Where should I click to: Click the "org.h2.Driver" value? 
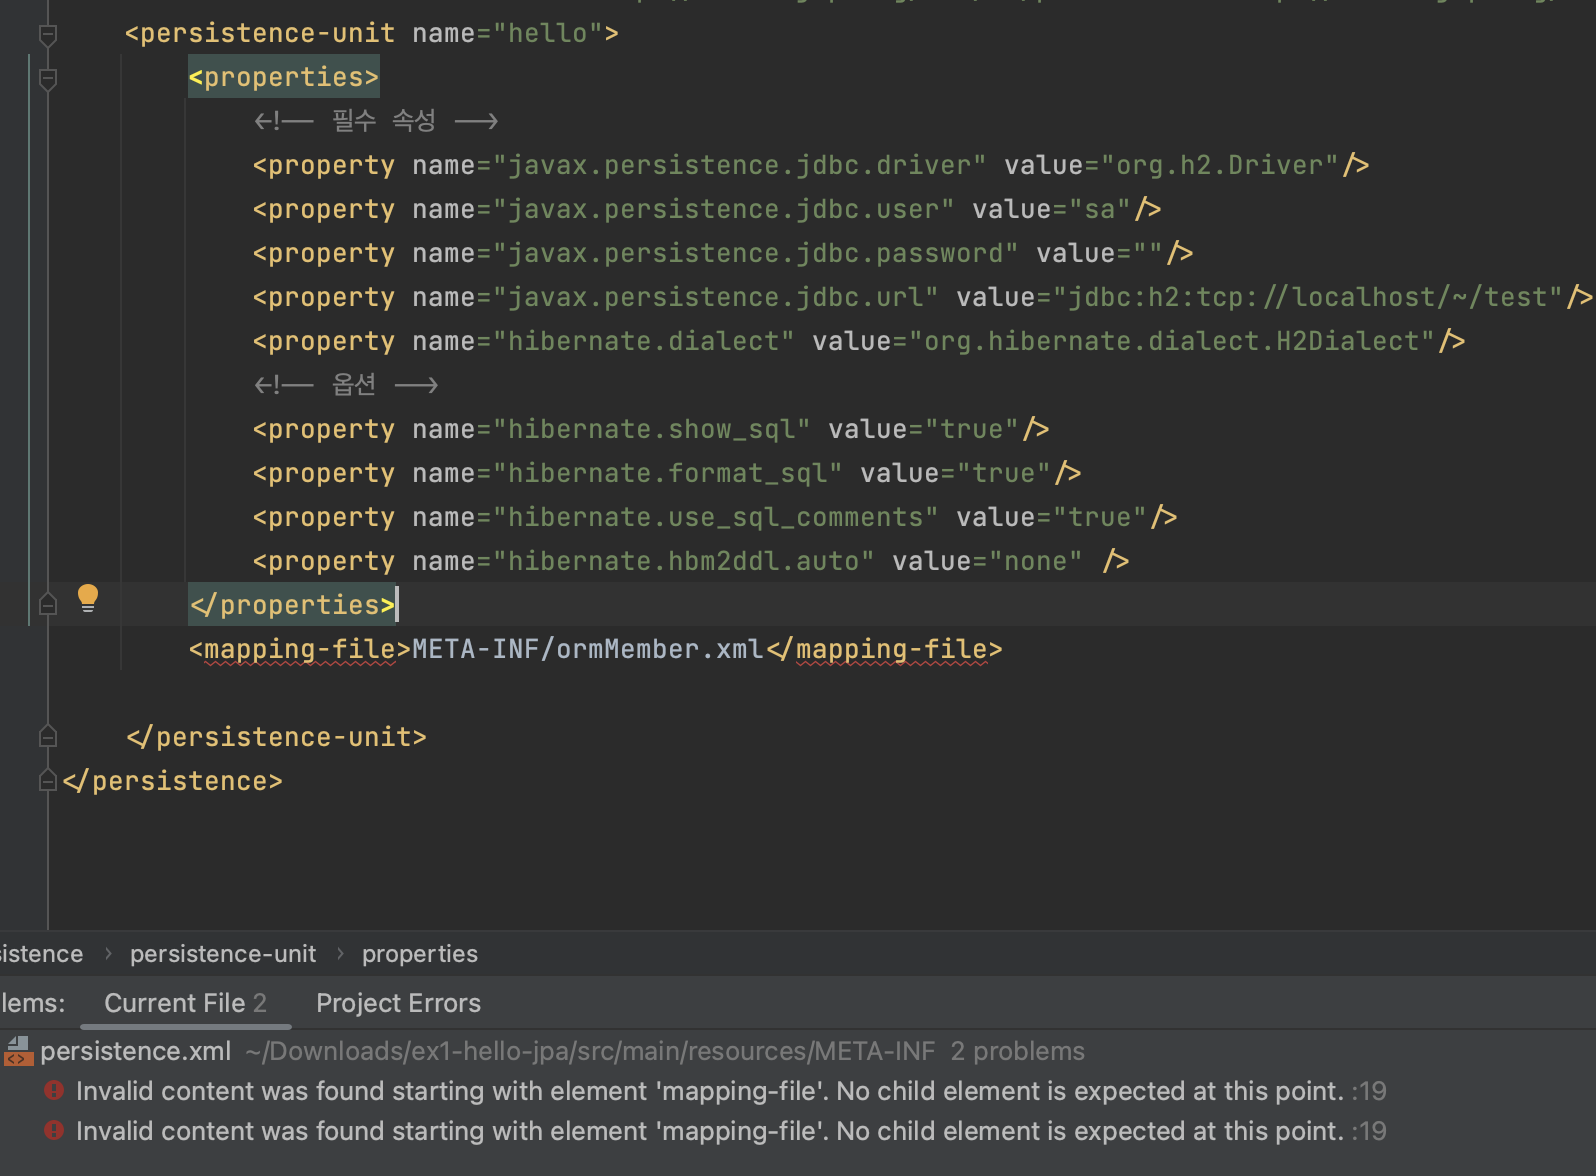1219,165
